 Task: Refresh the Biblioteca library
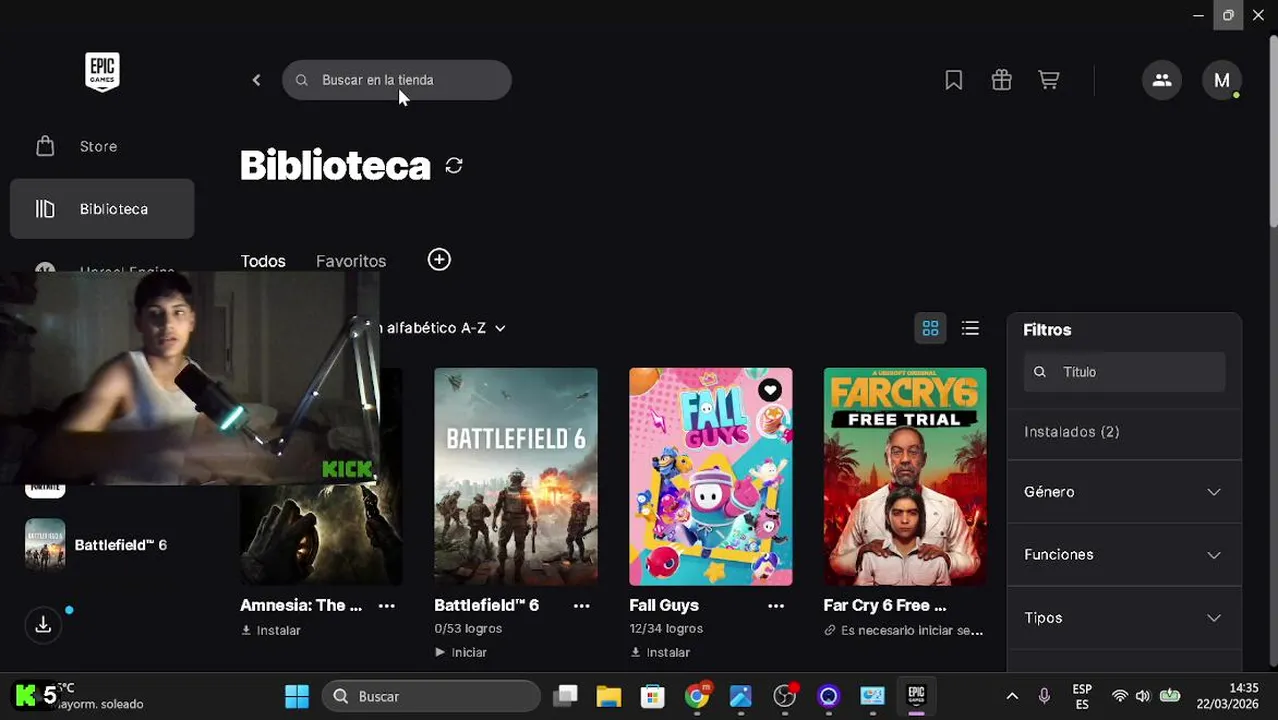[454, 165]
